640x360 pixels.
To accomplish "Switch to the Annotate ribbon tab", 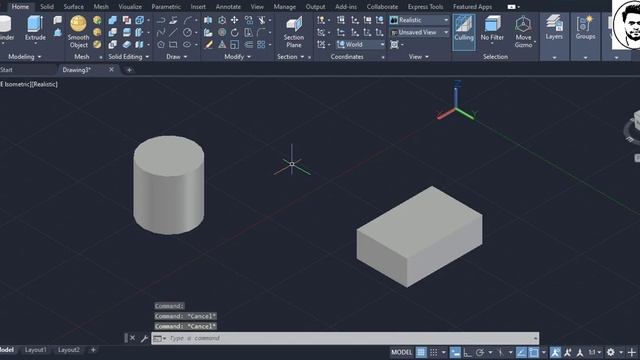I will (x=228, y=7).
